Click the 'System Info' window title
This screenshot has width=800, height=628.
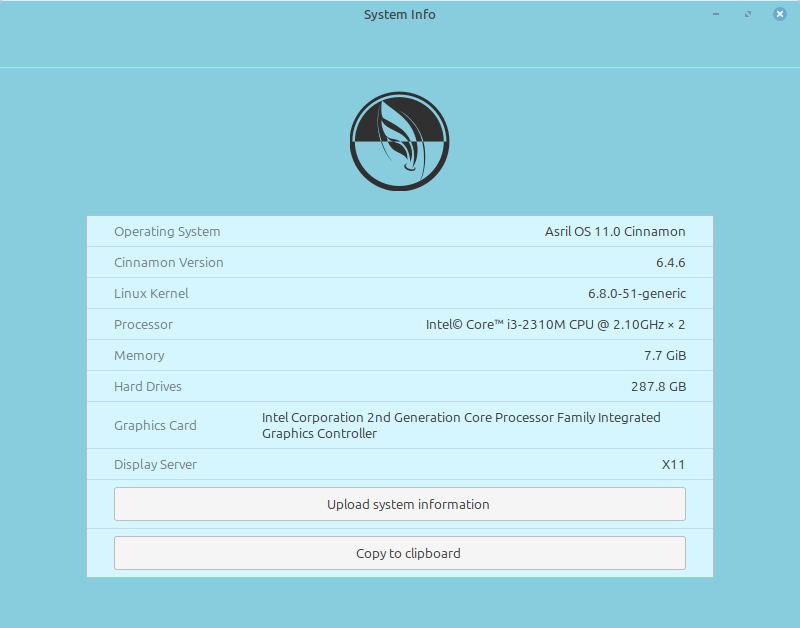[399, 14]
